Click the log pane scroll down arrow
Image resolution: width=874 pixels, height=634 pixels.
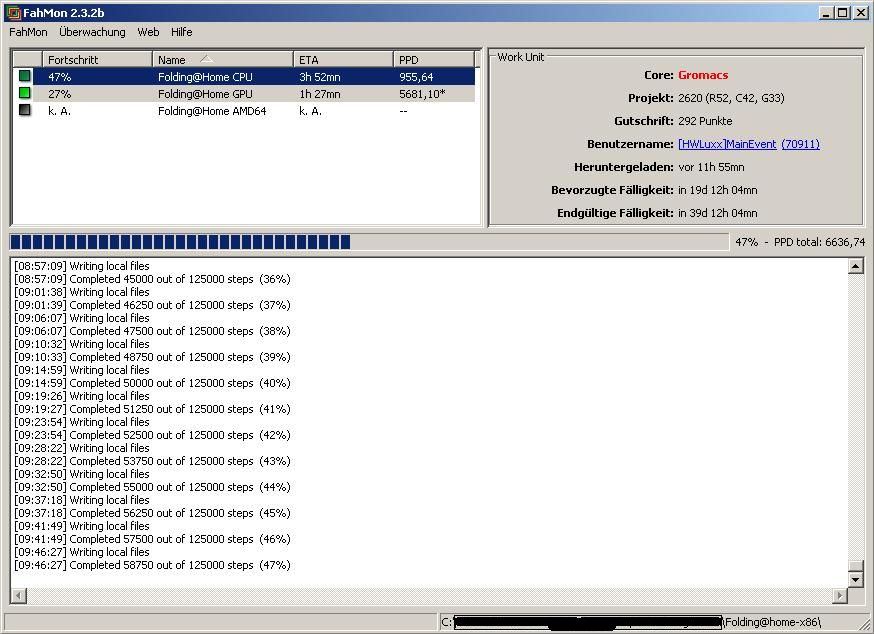pos(856,579)
